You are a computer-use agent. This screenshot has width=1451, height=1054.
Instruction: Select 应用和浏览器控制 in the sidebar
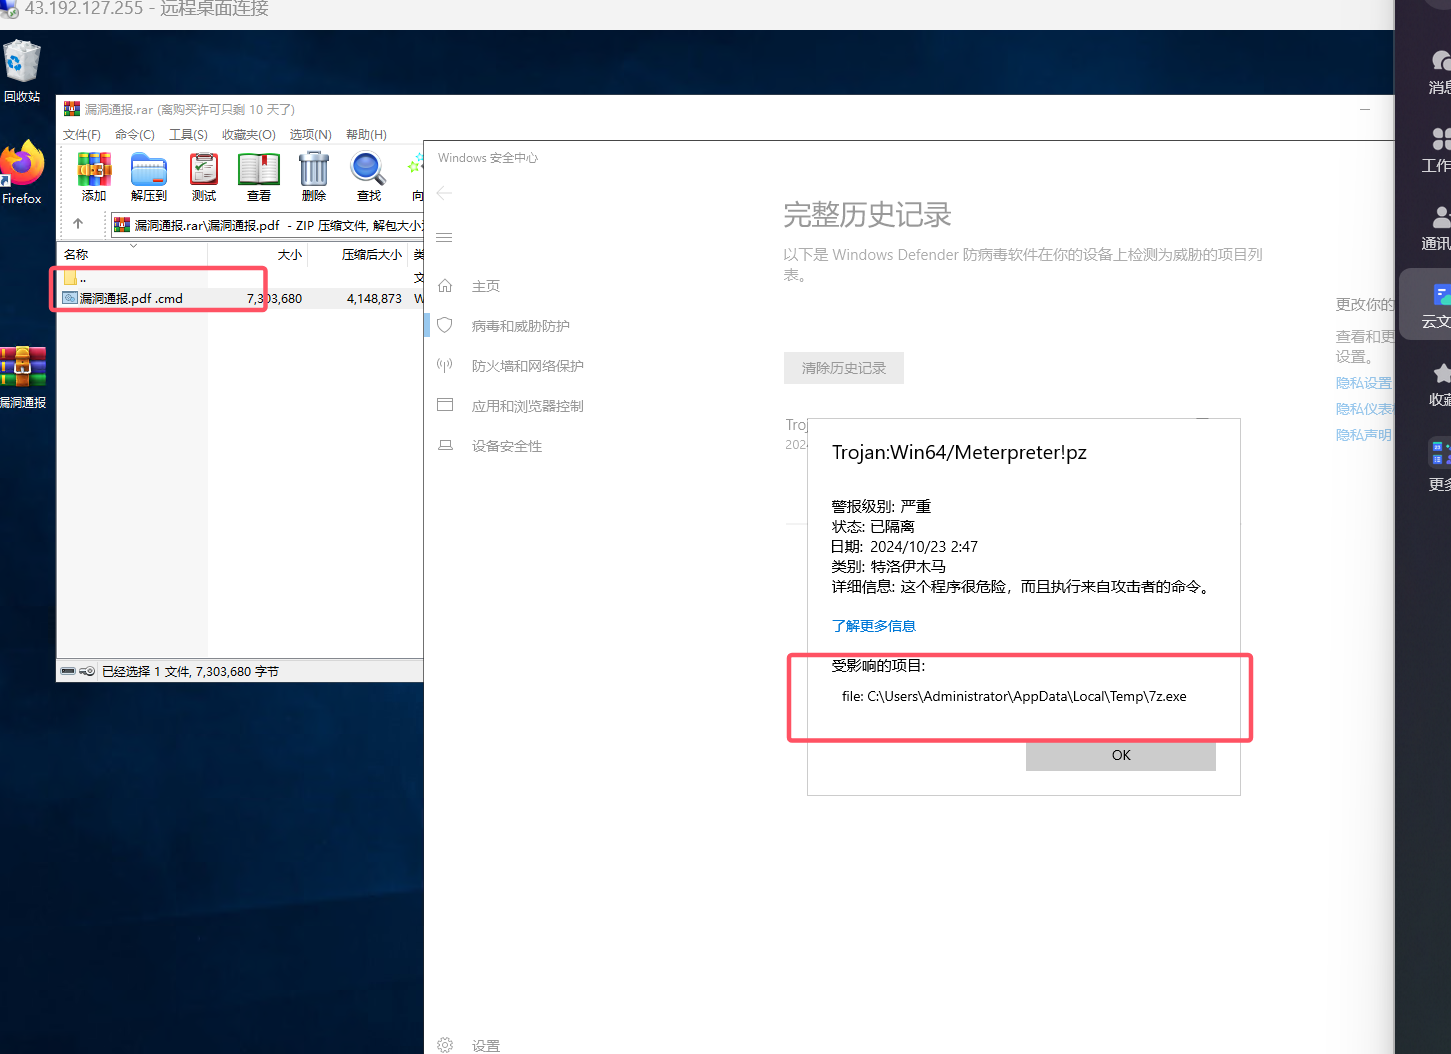click(528, 406)
